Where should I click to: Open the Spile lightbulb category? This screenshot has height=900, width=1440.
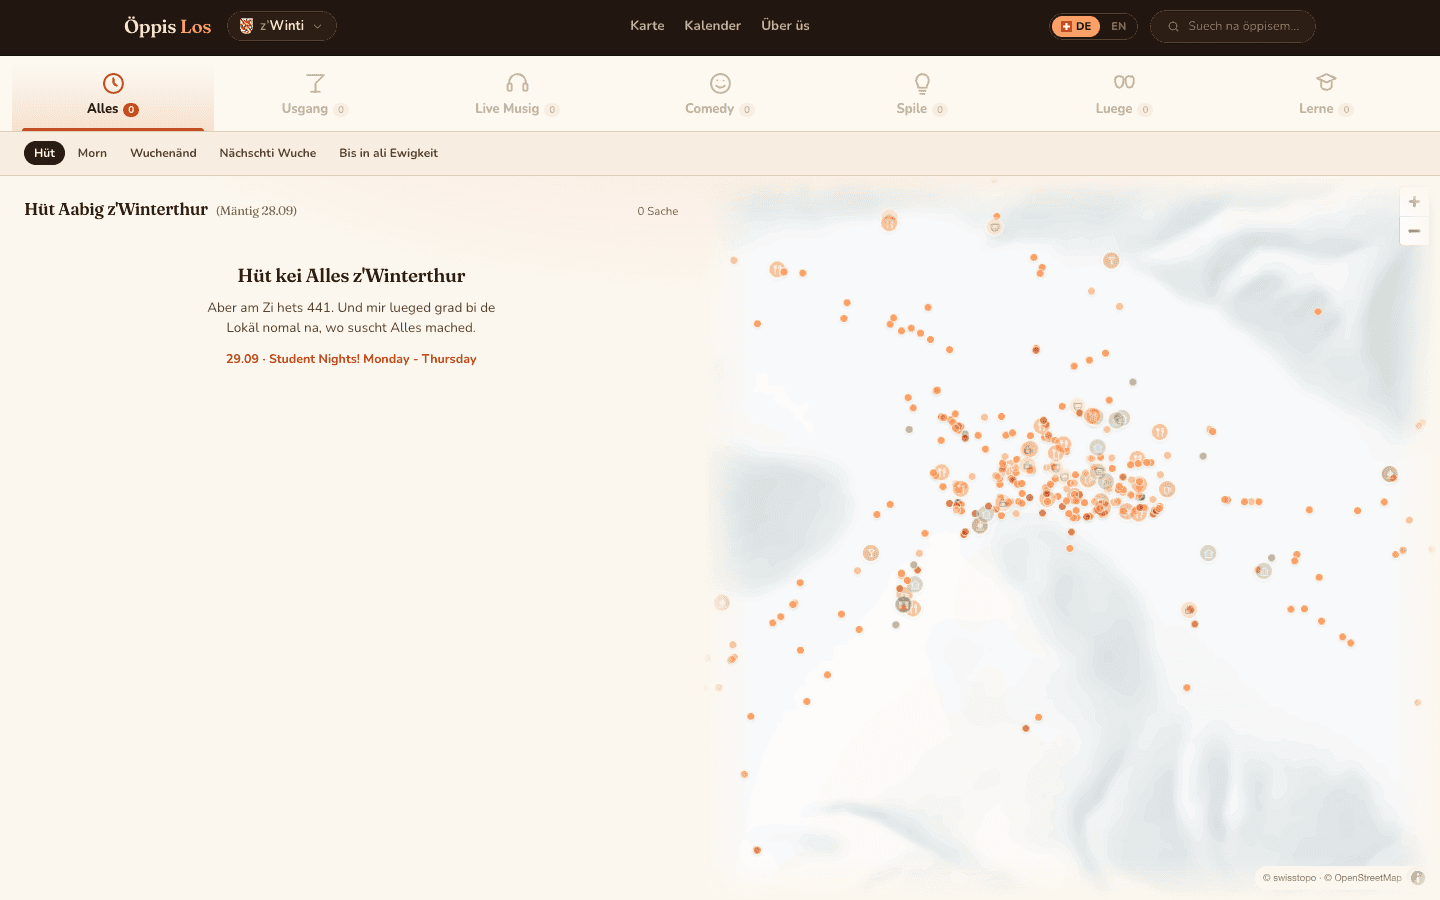coord(922,95)
